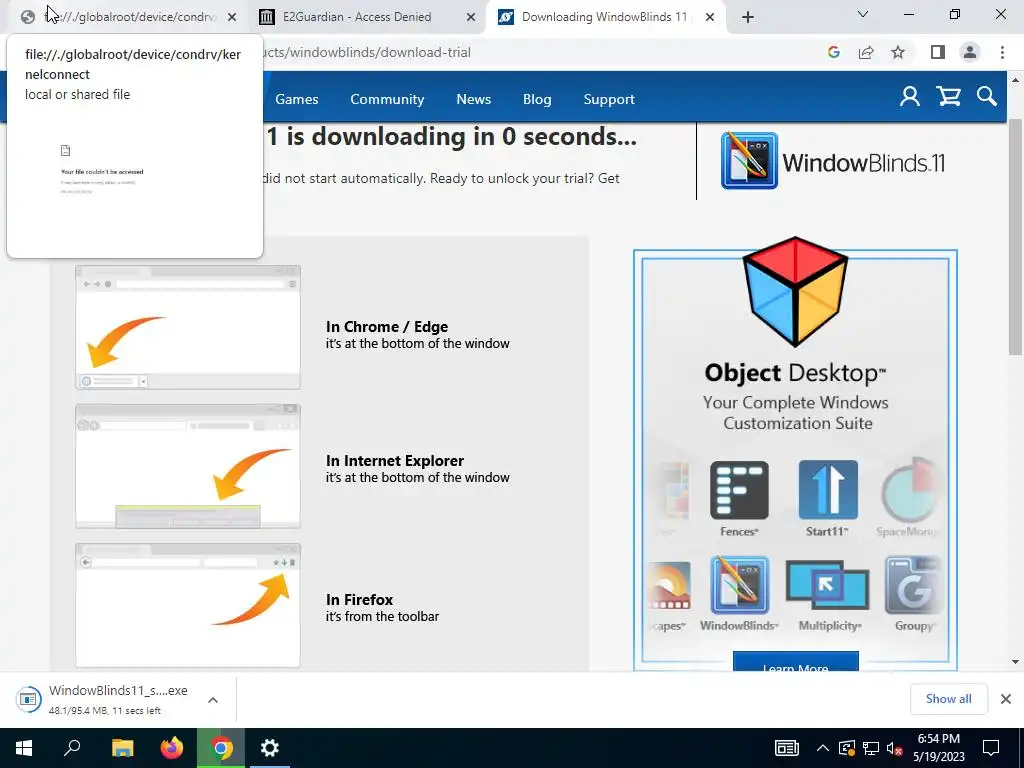Click the Object Desktop cube logo

tap(795, 291)
